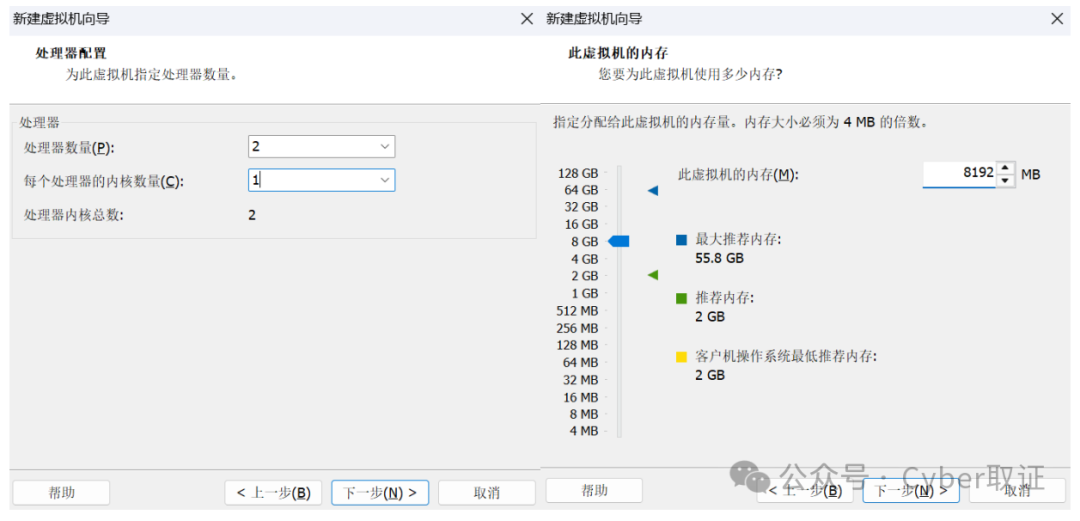1080x521 pixels.
Task: Click 16 GB on the memory scale
Action: point(581,224)
